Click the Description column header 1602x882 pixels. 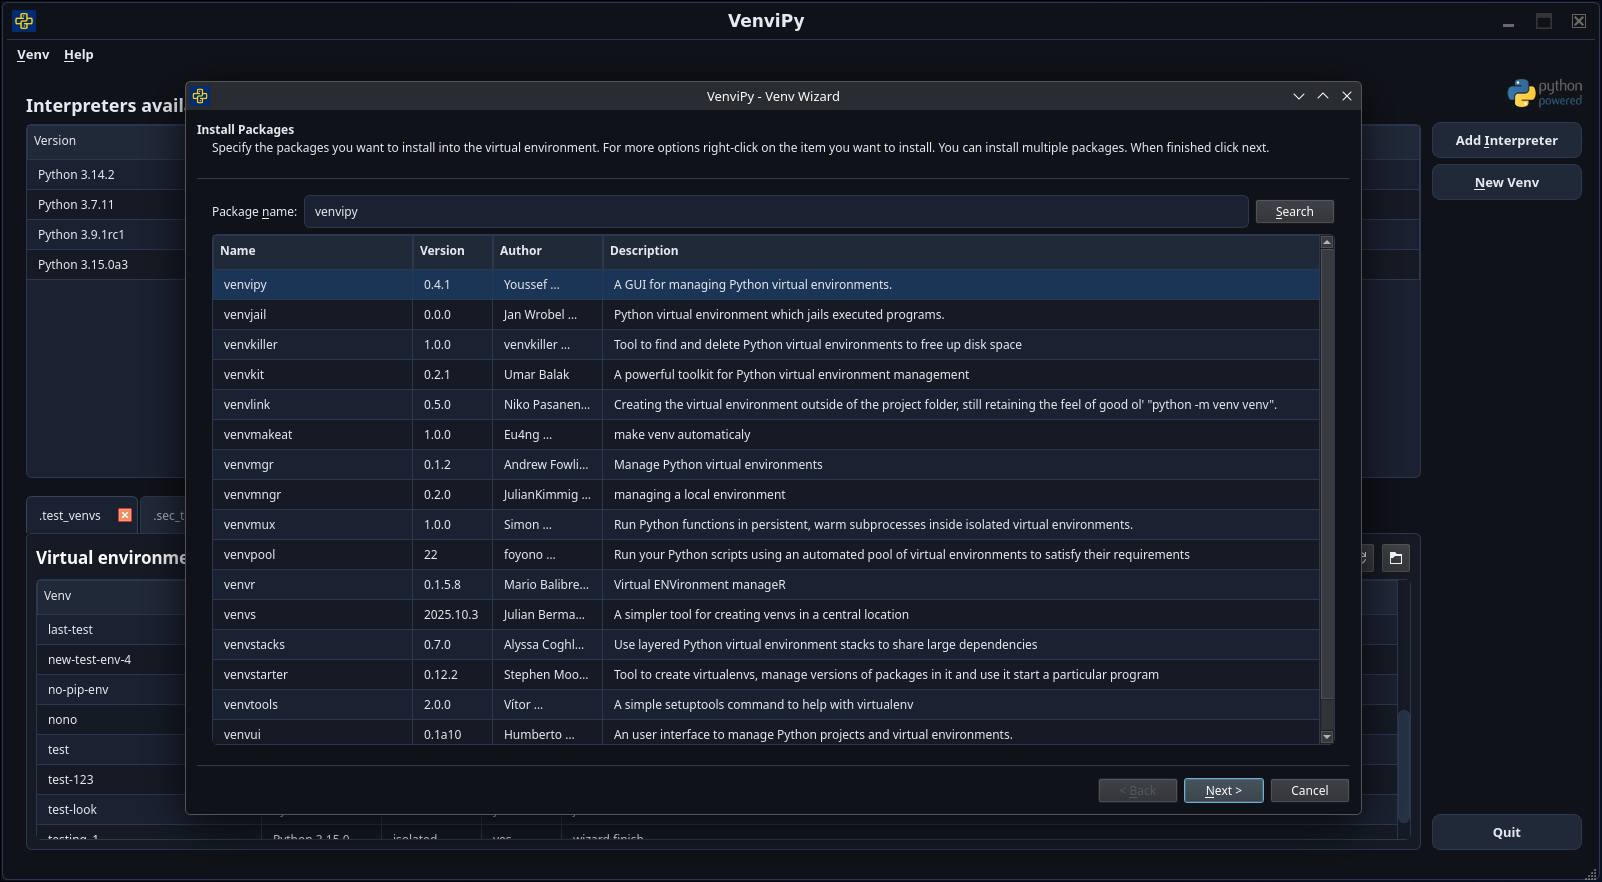[x=961, y=251]
